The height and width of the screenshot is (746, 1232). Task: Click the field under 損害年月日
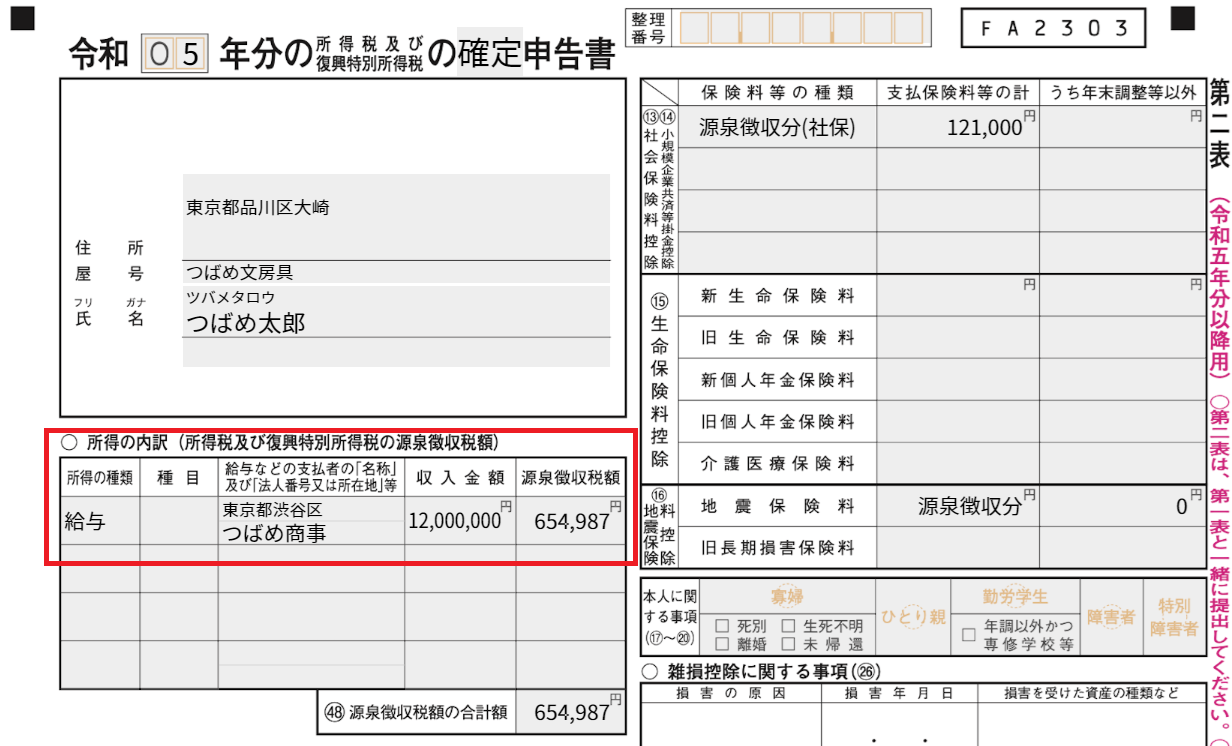[x=899, y=725]
